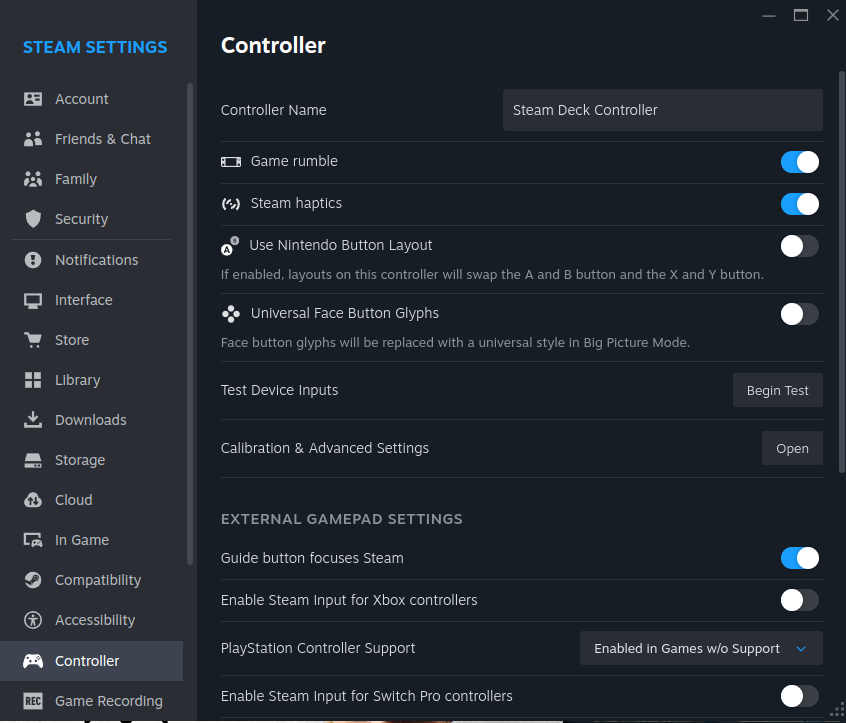Viewport: 846px width, 723px height.
Task: Enable Use Nintendo Button Layout
Action: point(799,246)
